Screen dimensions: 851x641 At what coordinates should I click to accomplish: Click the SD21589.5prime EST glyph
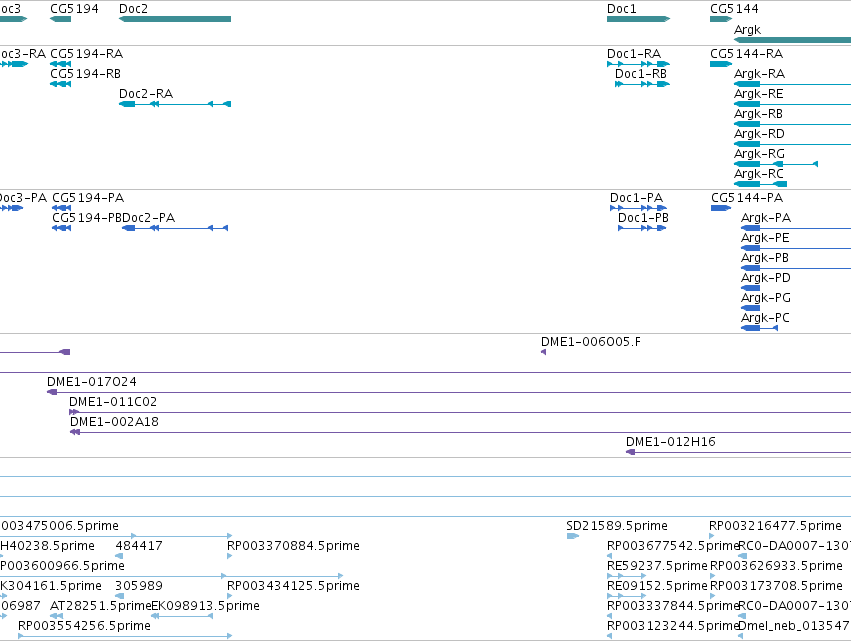tap(573, 536)
